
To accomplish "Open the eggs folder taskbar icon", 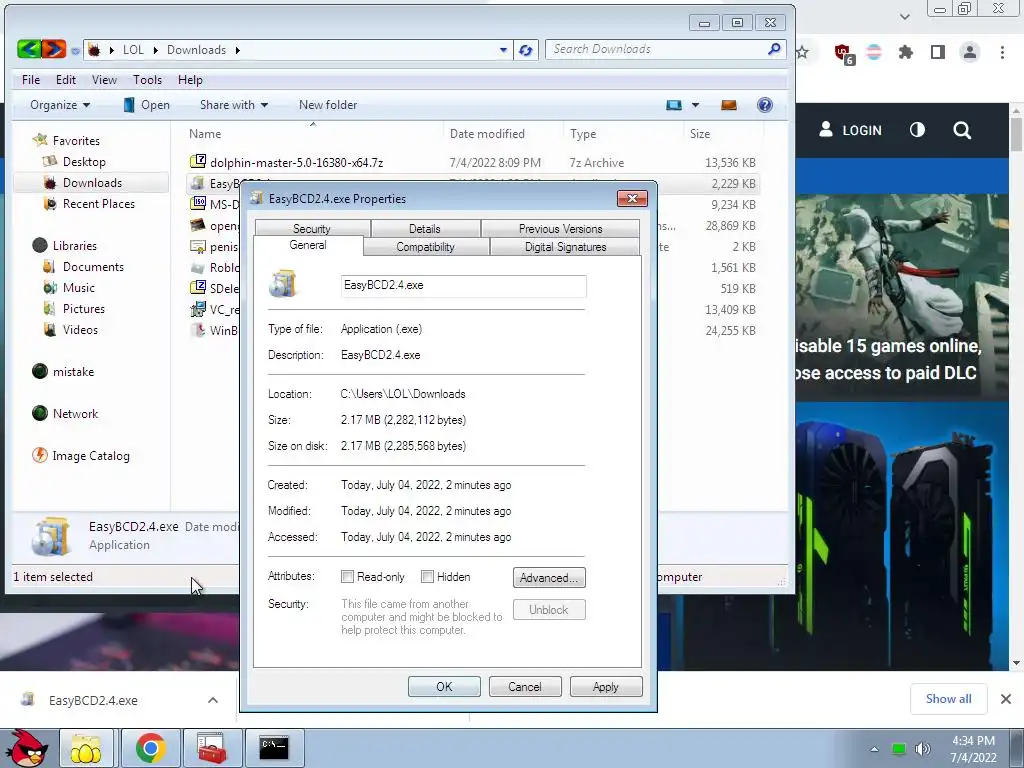I will click(x=86, y=748).
